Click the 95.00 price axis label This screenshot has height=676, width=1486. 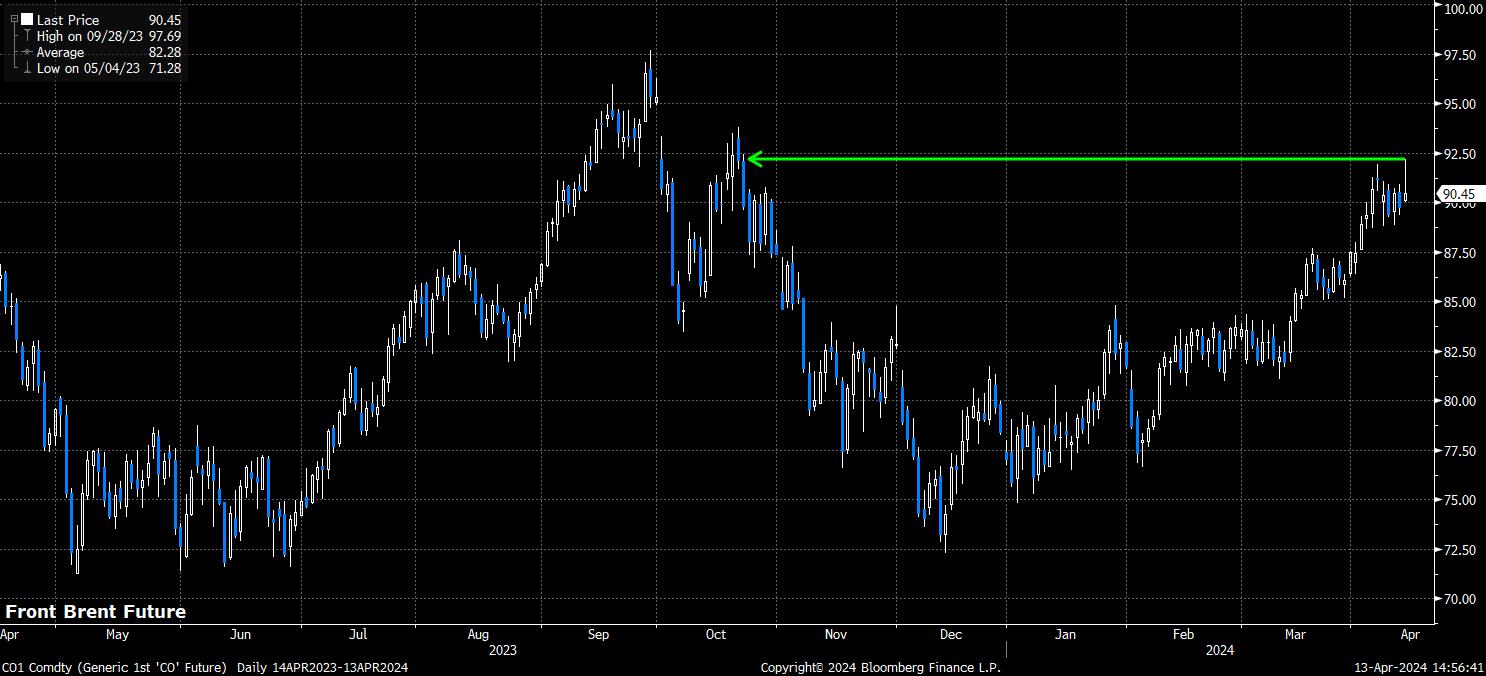1462,104
